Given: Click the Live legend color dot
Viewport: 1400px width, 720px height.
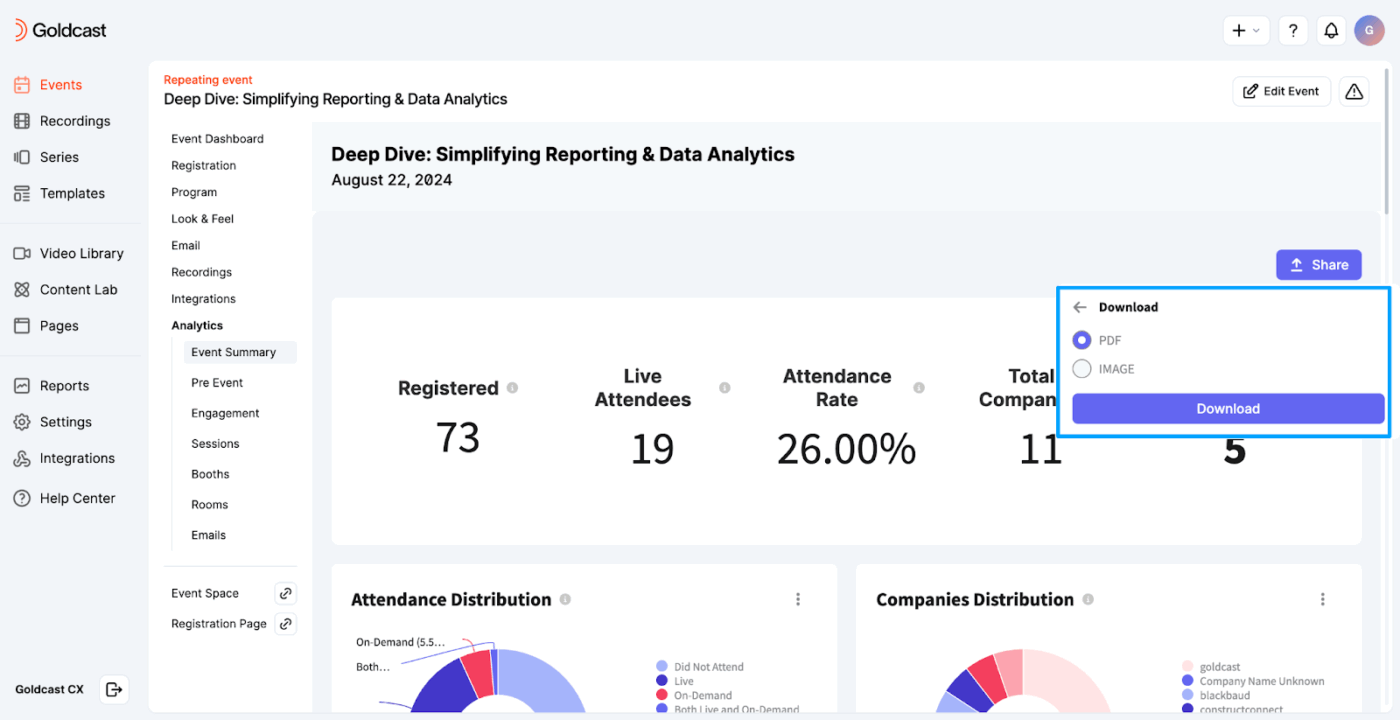Looking at the screenshot, I should [661, 681].
